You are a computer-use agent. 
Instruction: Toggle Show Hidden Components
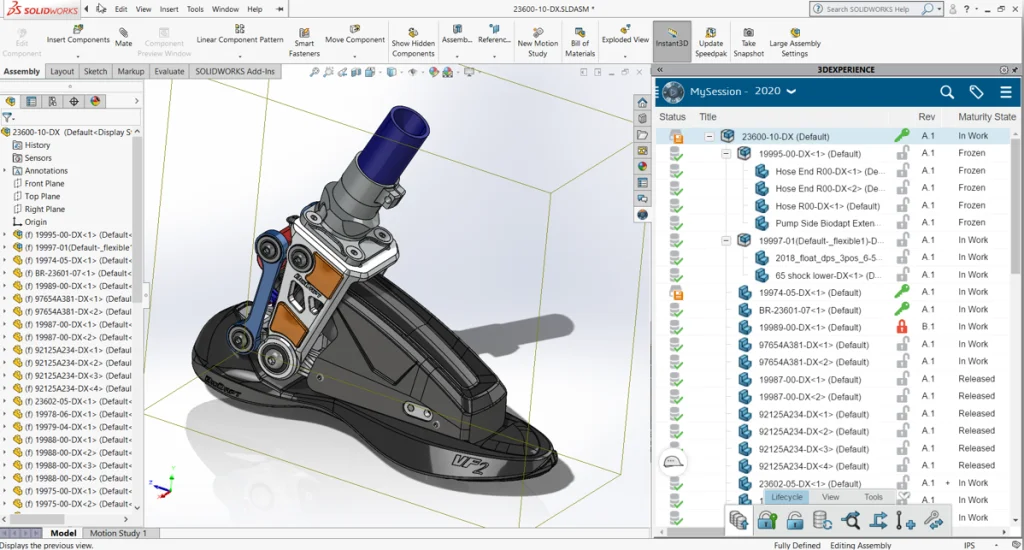click(x=413, y=38)
